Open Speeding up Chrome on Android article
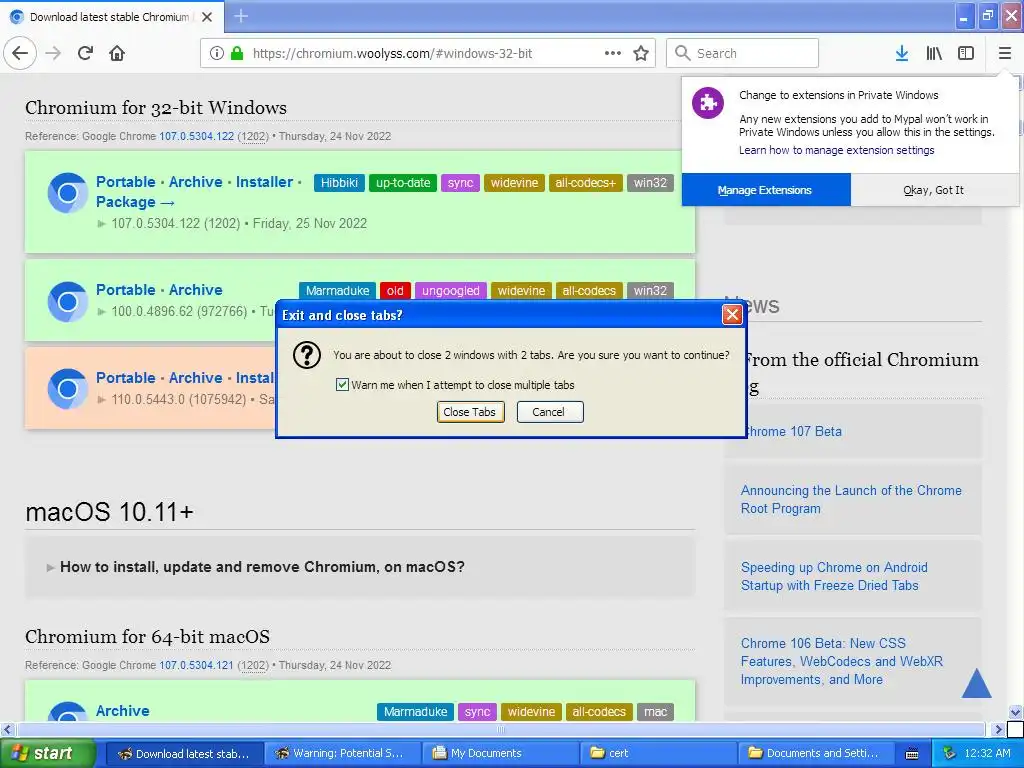This screenshot has height=768, width=1024. click(x=834, y=576)
